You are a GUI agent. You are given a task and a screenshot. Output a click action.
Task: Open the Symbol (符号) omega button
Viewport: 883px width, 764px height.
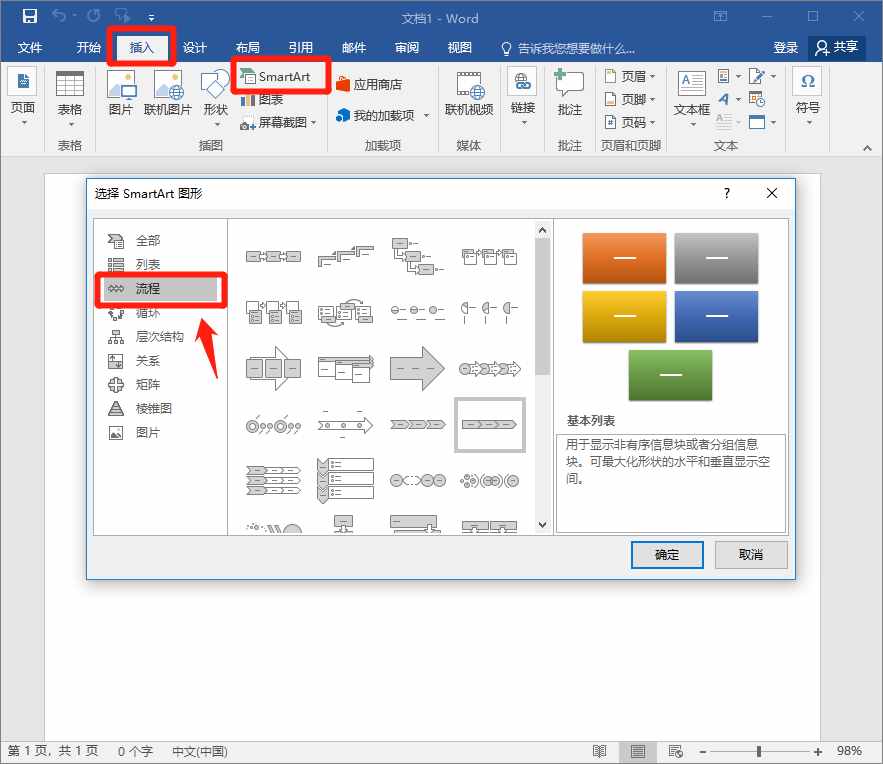coord(808,97)
